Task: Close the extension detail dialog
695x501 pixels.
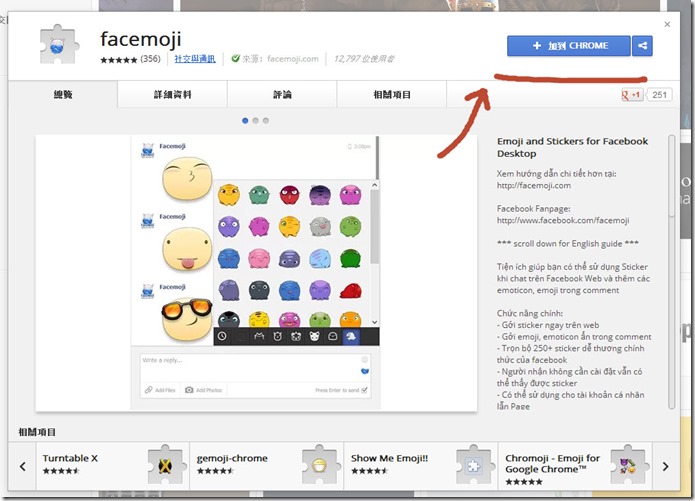Action: coord(667,24)
